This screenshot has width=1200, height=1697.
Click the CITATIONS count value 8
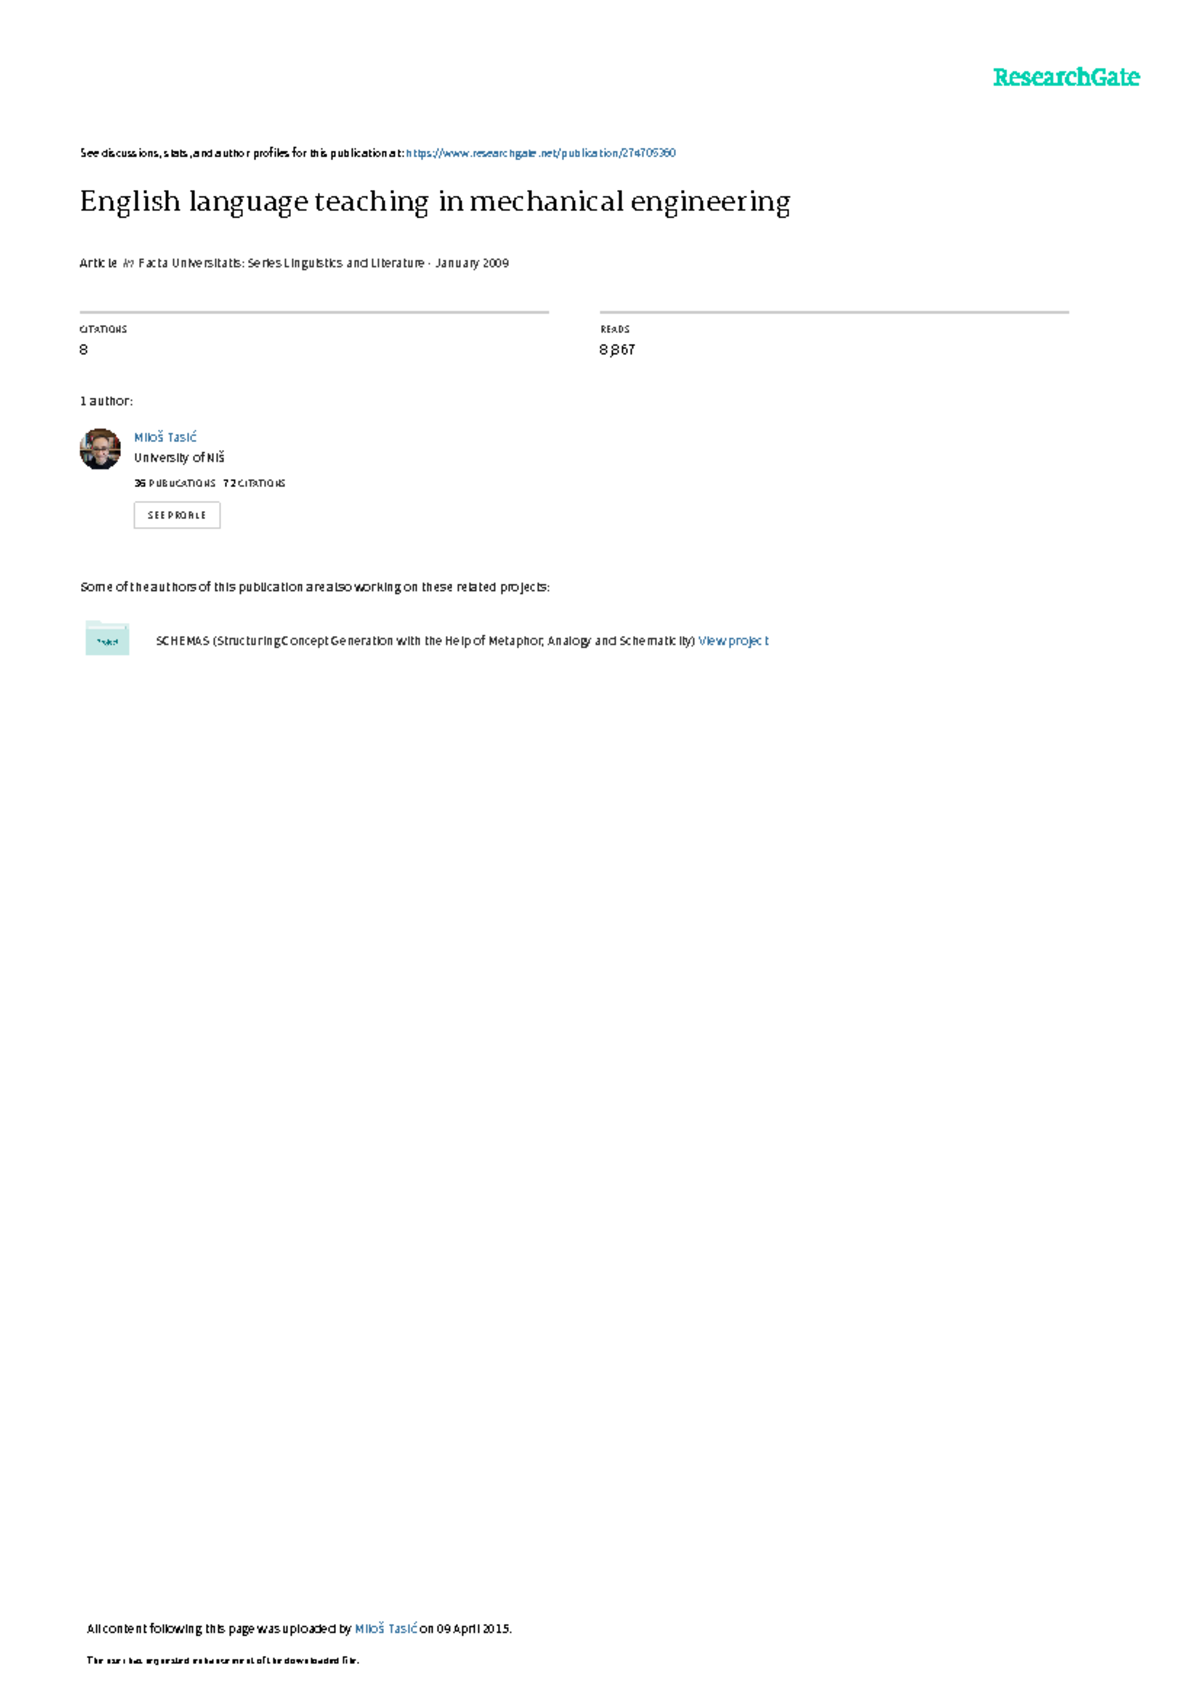point(84,349)
